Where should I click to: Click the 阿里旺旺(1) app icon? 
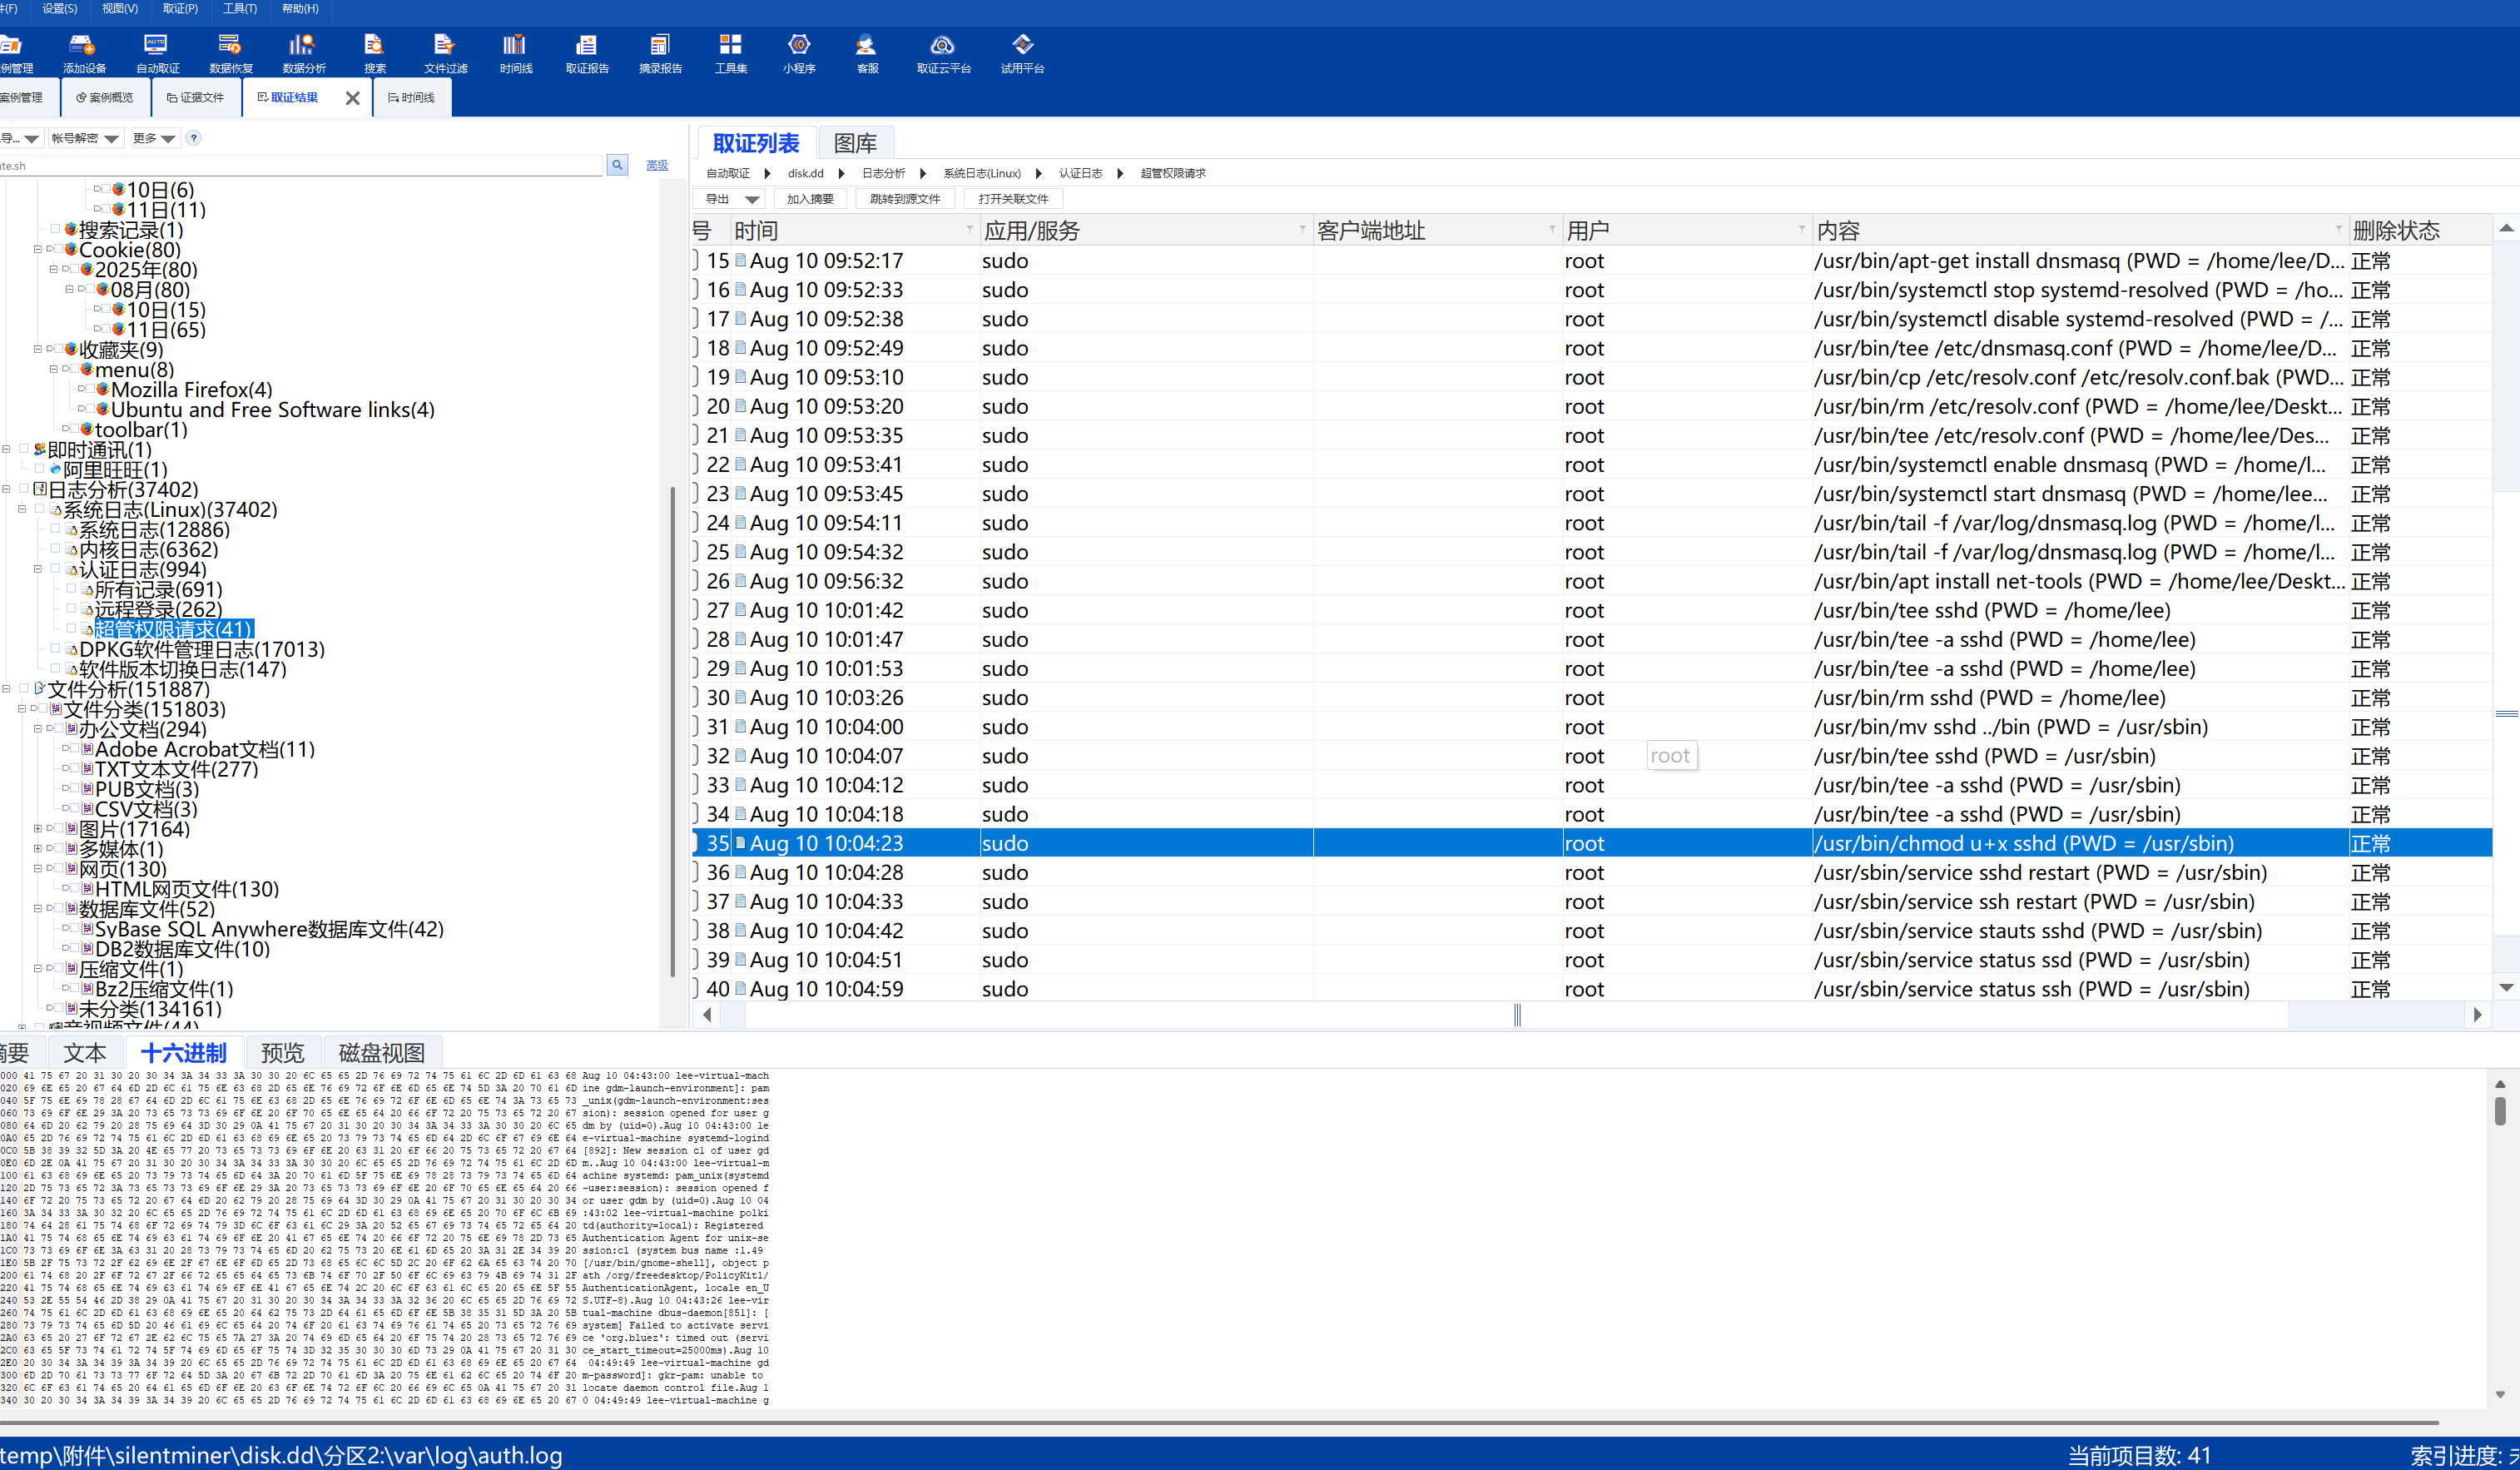56,469
